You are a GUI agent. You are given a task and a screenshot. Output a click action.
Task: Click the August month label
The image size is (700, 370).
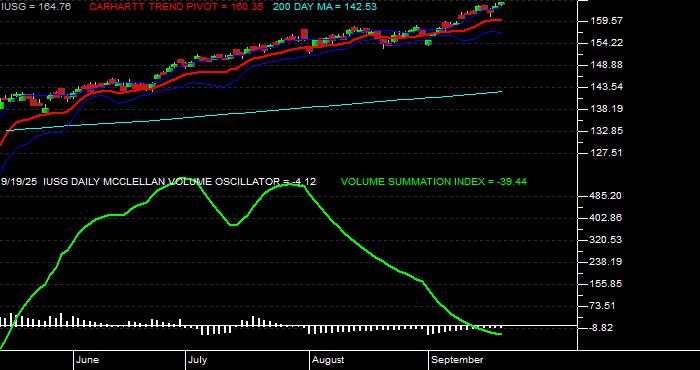point(328,360)
